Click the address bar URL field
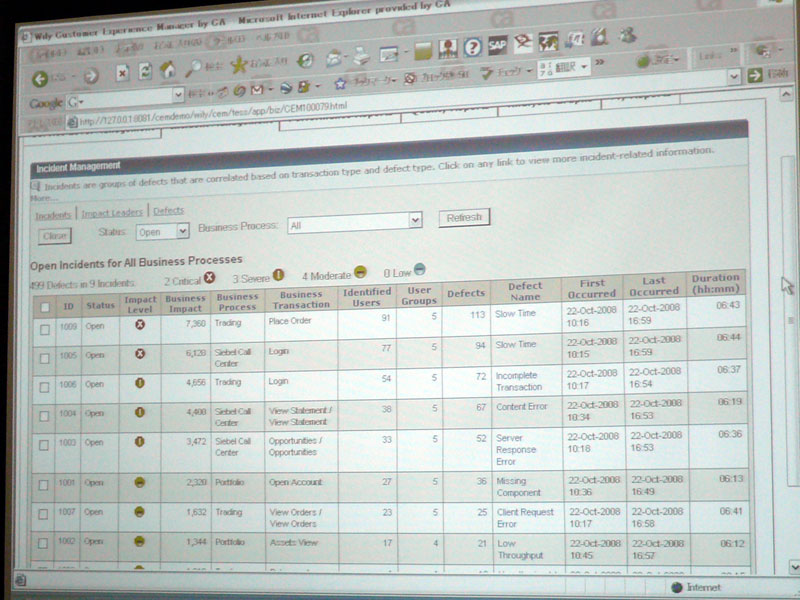800x600 pixels. click(x=403, y=98)
